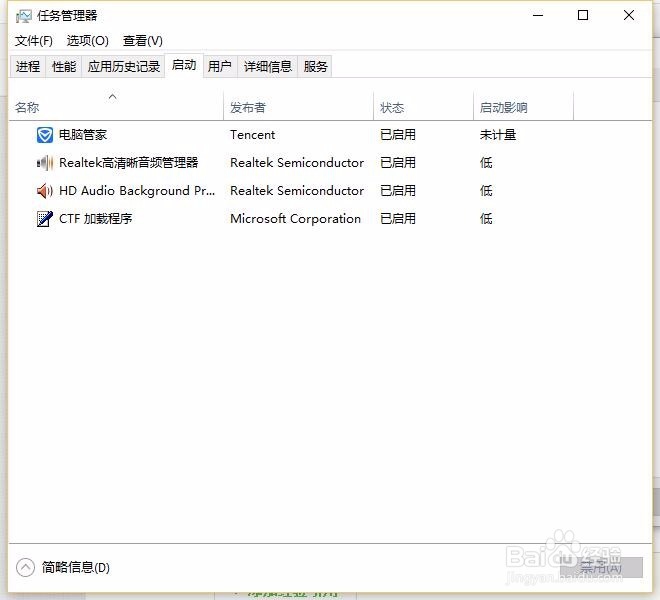Select the HD Audio Background Pr... entry
The height and width of the screenshot is (600, 660).
(137, 191)
